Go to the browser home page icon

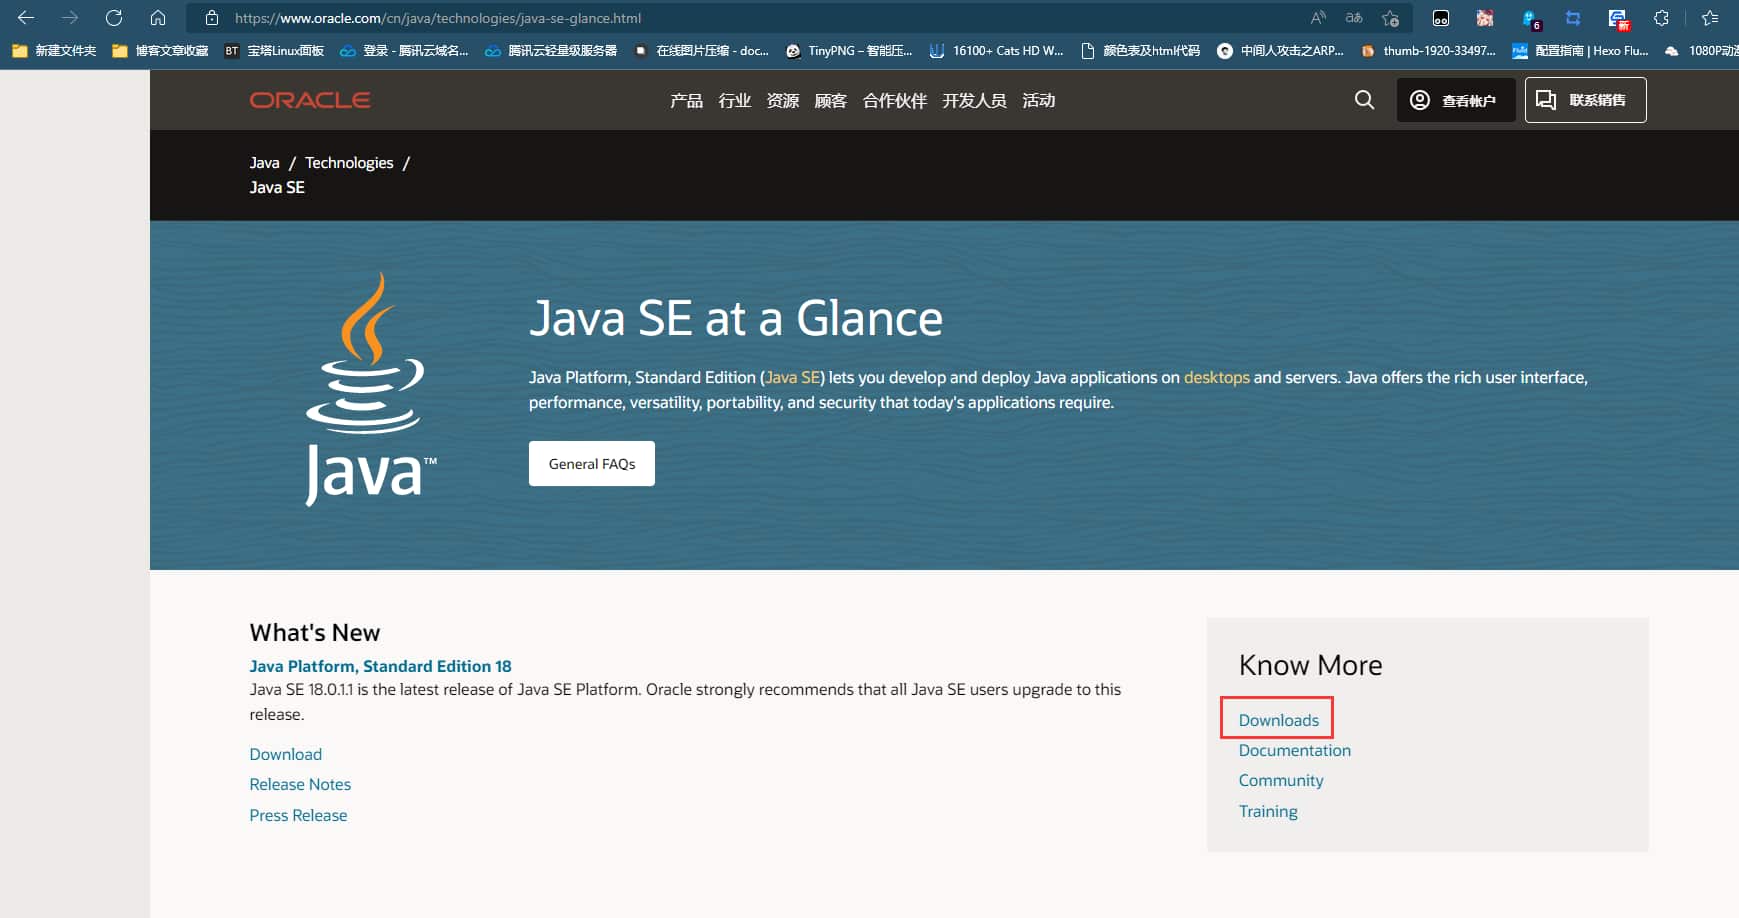(x=158, y=18)
